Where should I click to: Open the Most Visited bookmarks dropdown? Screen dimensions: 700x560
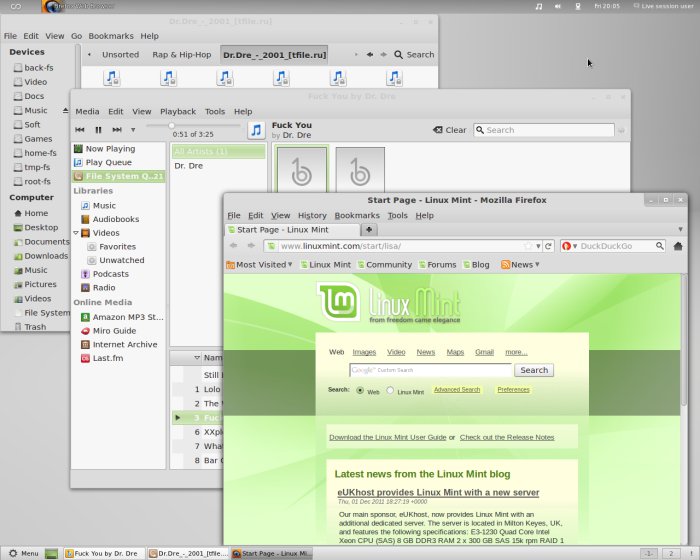coord(259,265)
